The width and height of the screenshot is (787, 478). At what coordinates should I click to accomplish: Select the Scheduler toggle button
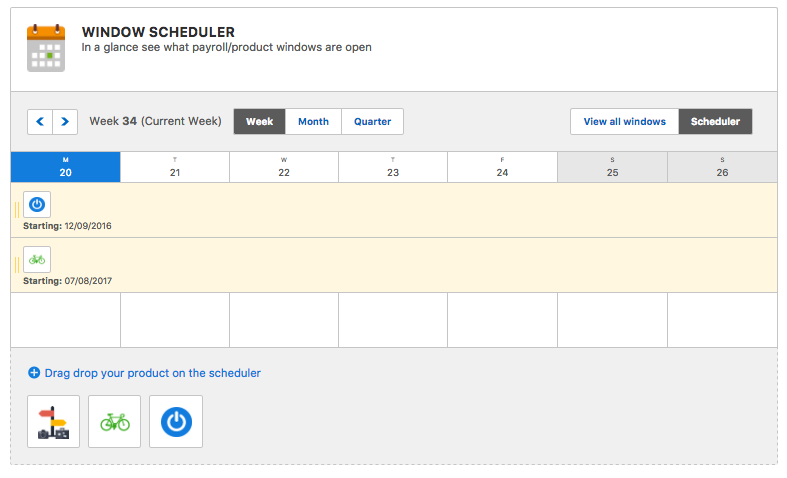[x=715, y=122]
